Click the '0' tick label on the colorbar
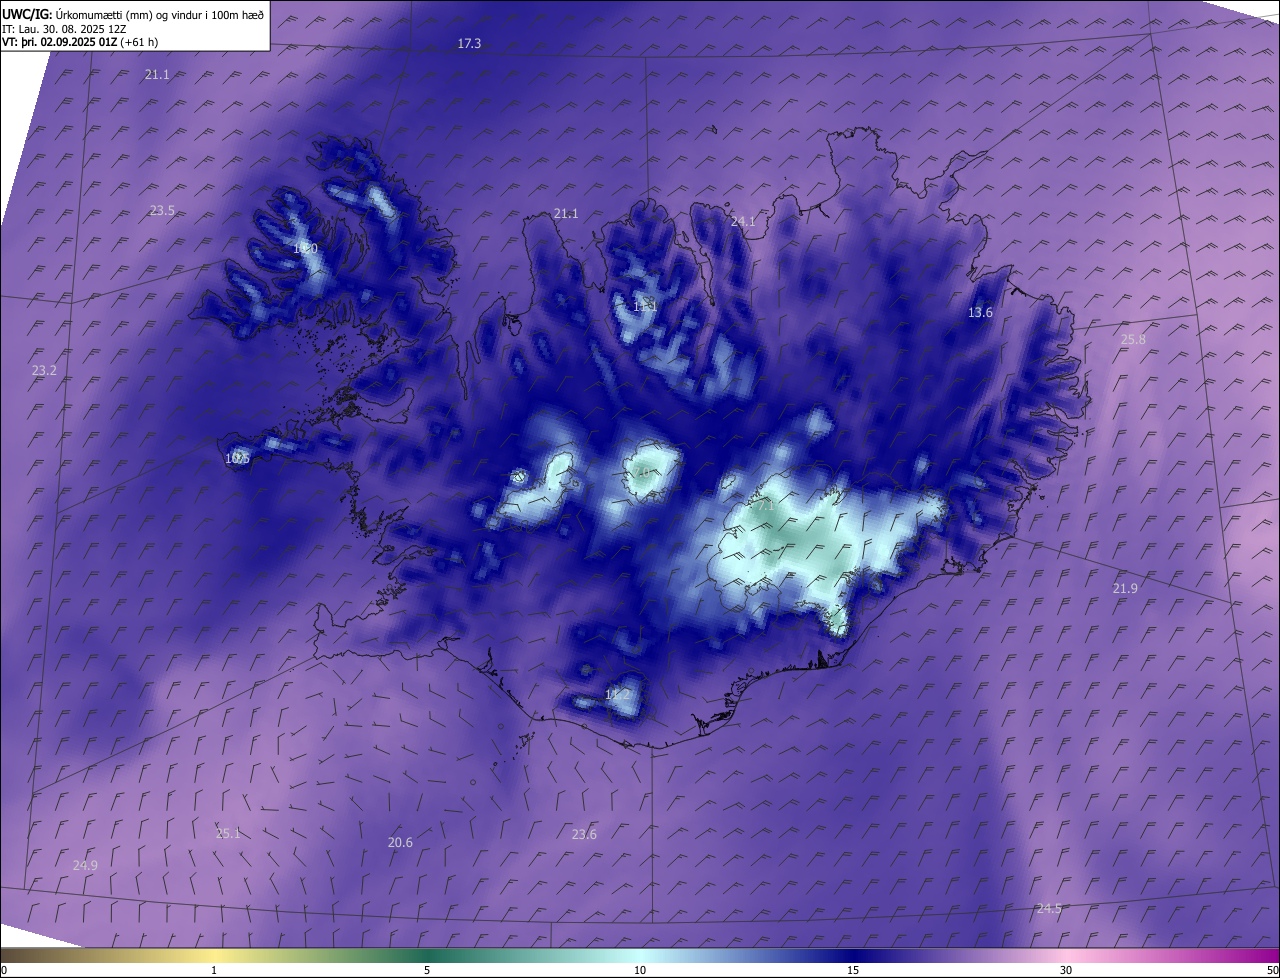 4,970
